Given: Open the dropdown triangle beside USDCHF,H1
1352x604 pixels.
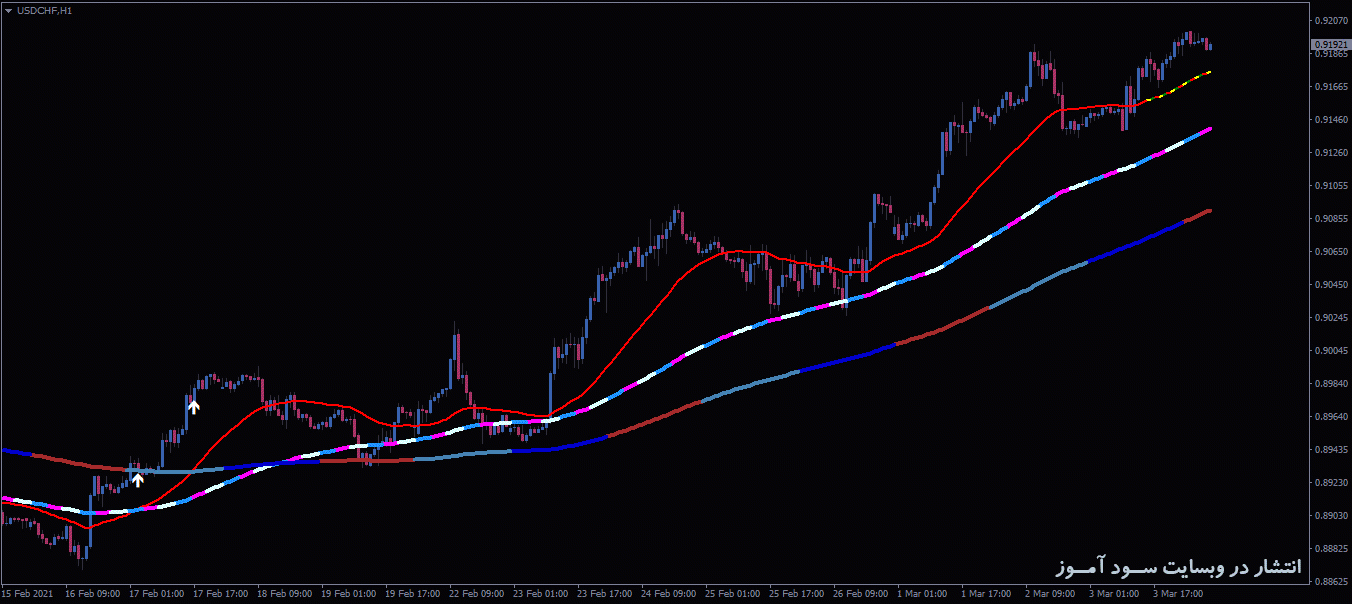Looking at the screenshot, I should [8, 10].
